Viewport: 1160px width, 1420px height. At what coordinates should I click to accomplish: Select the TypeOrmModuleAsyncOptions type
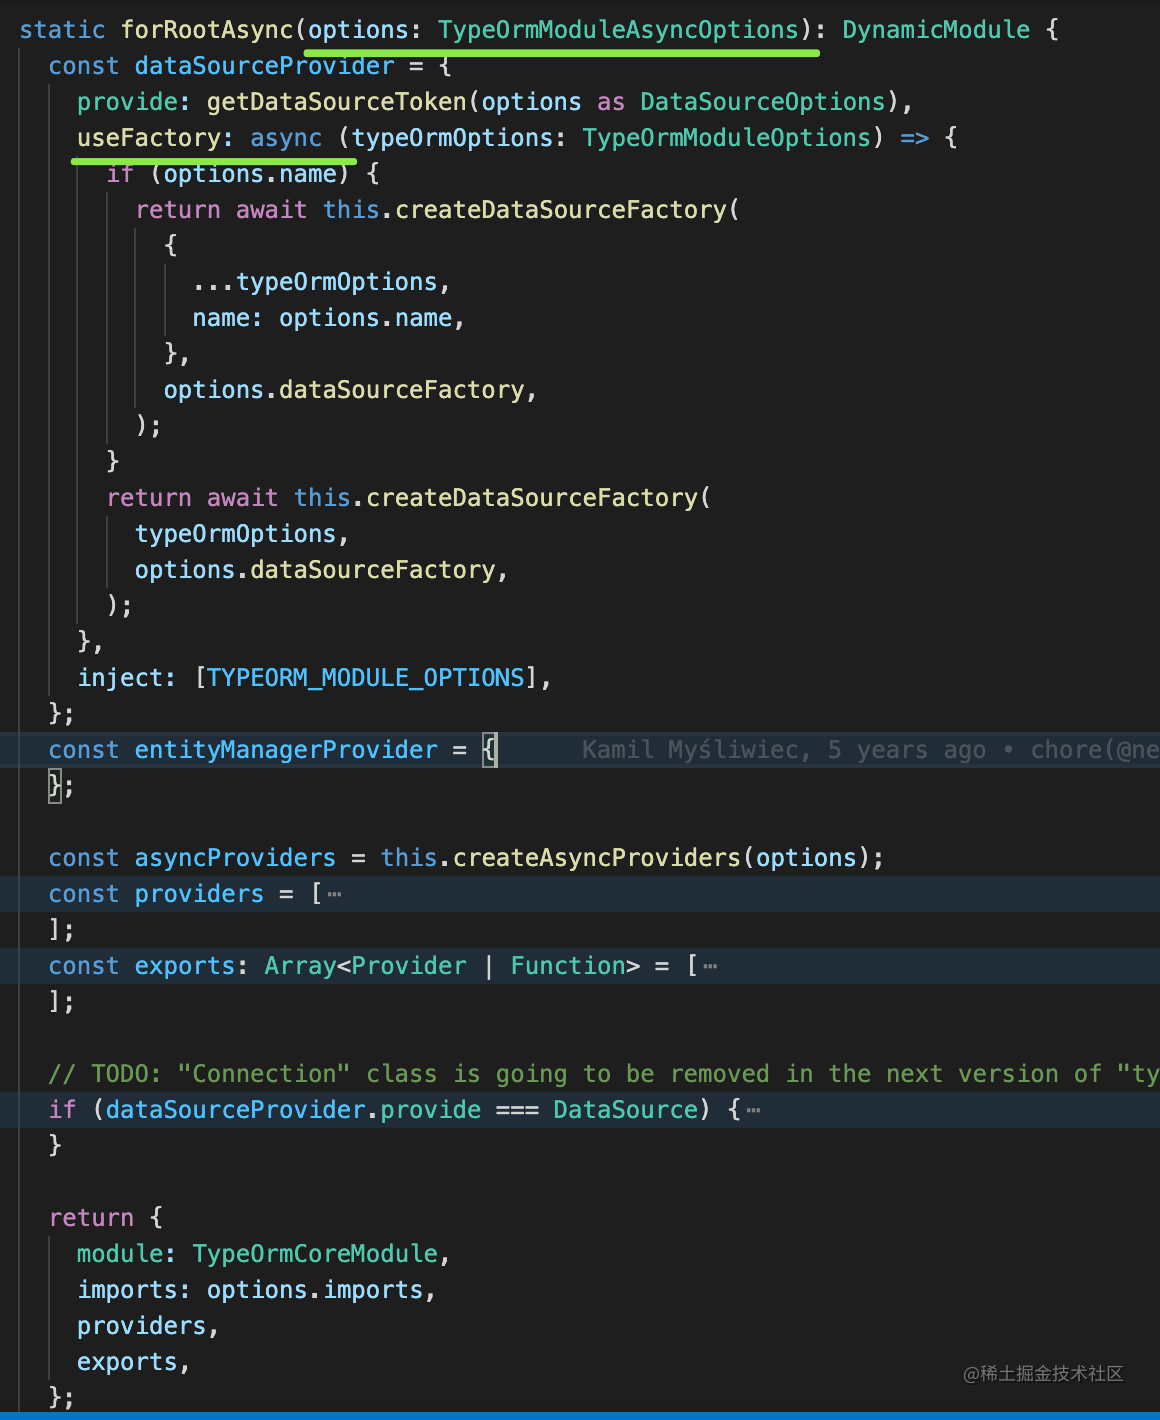tap(618, 30)
